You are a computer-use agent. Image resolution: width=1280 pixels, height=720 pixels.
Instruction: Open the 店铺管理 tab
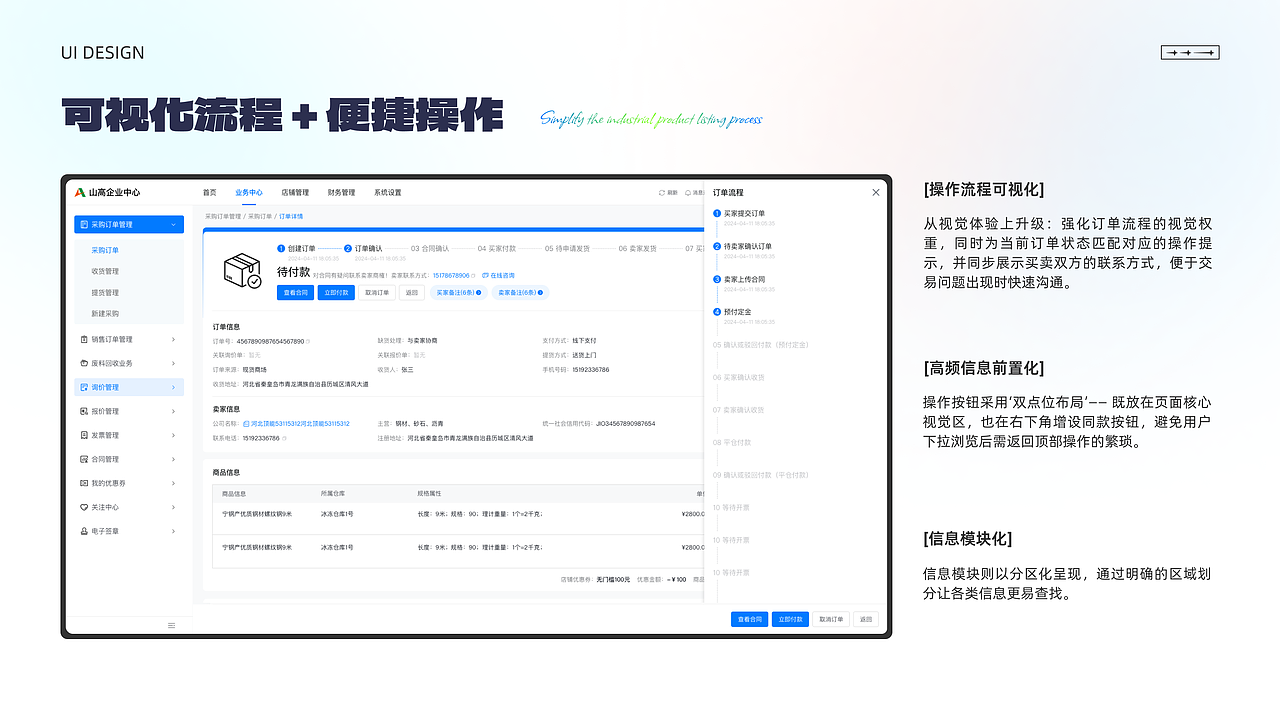point(295,193)
